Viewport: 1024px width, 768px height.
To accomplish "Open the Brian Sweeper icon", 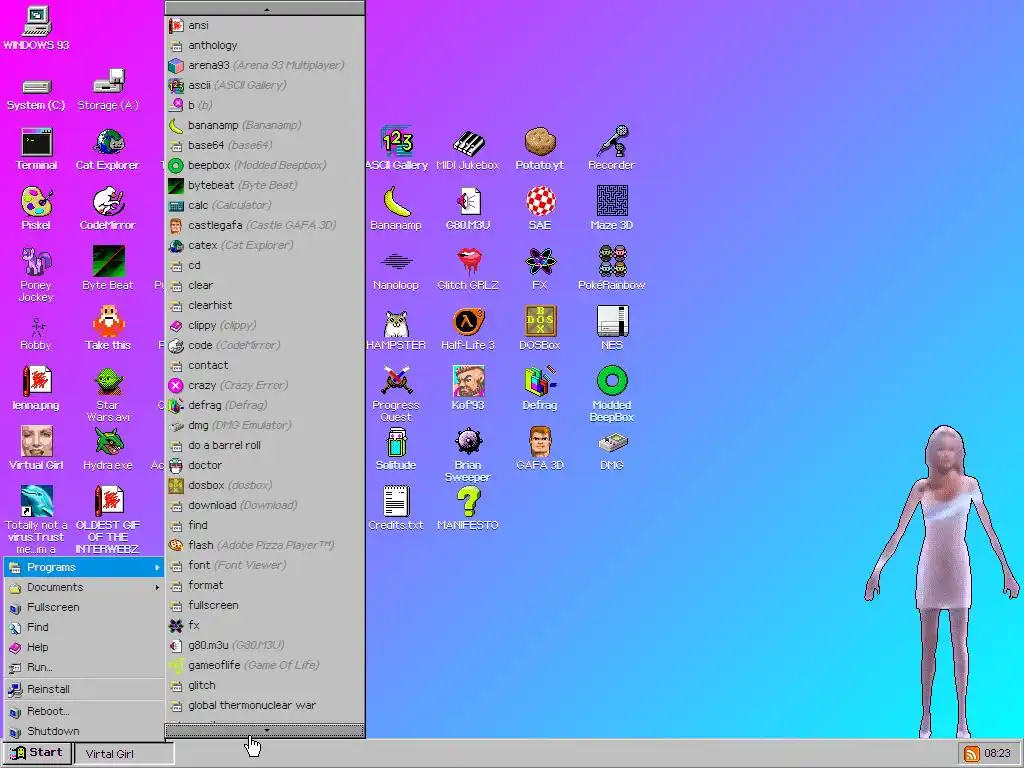I will (x=468, y=455).
